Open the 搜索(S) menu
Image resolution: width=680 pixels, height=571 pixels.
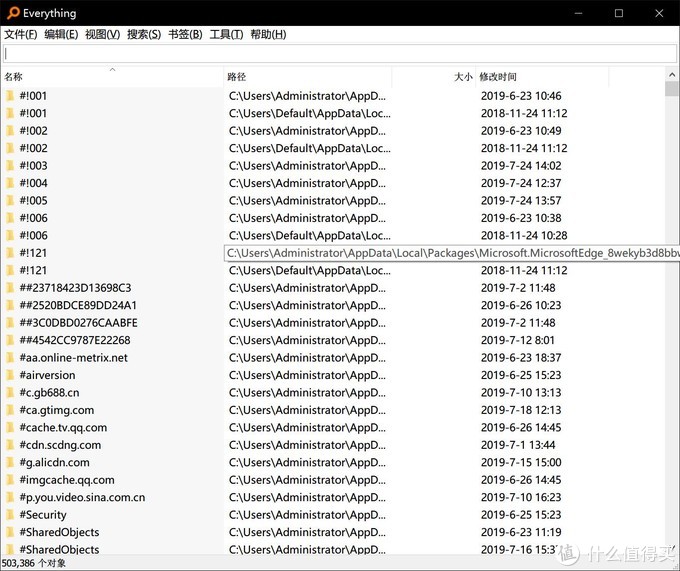click(x=144, y=34)
